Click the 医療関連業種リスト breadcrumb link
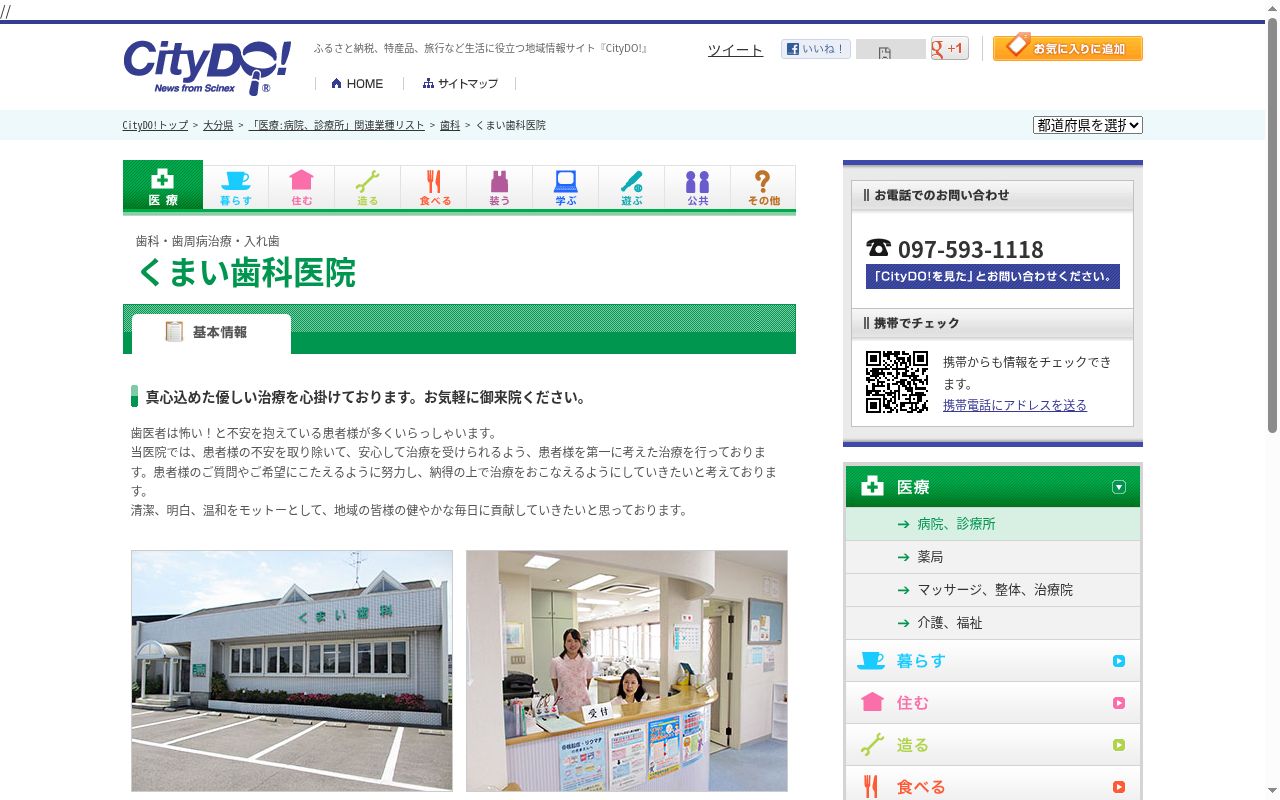 click(337, 126)
